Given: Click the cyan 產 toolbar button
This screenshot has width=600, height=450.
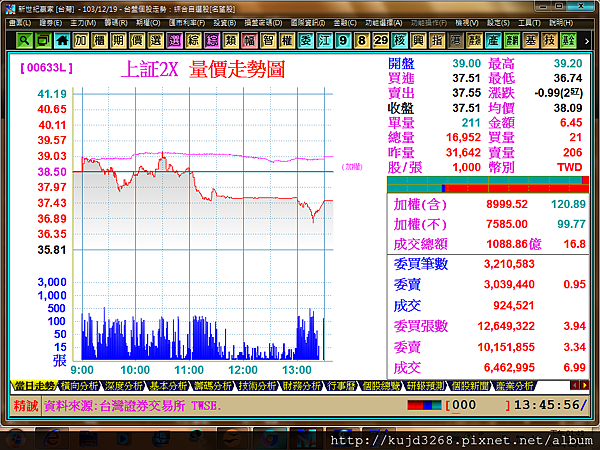Looking at the screenshot, I should point(493,40).
